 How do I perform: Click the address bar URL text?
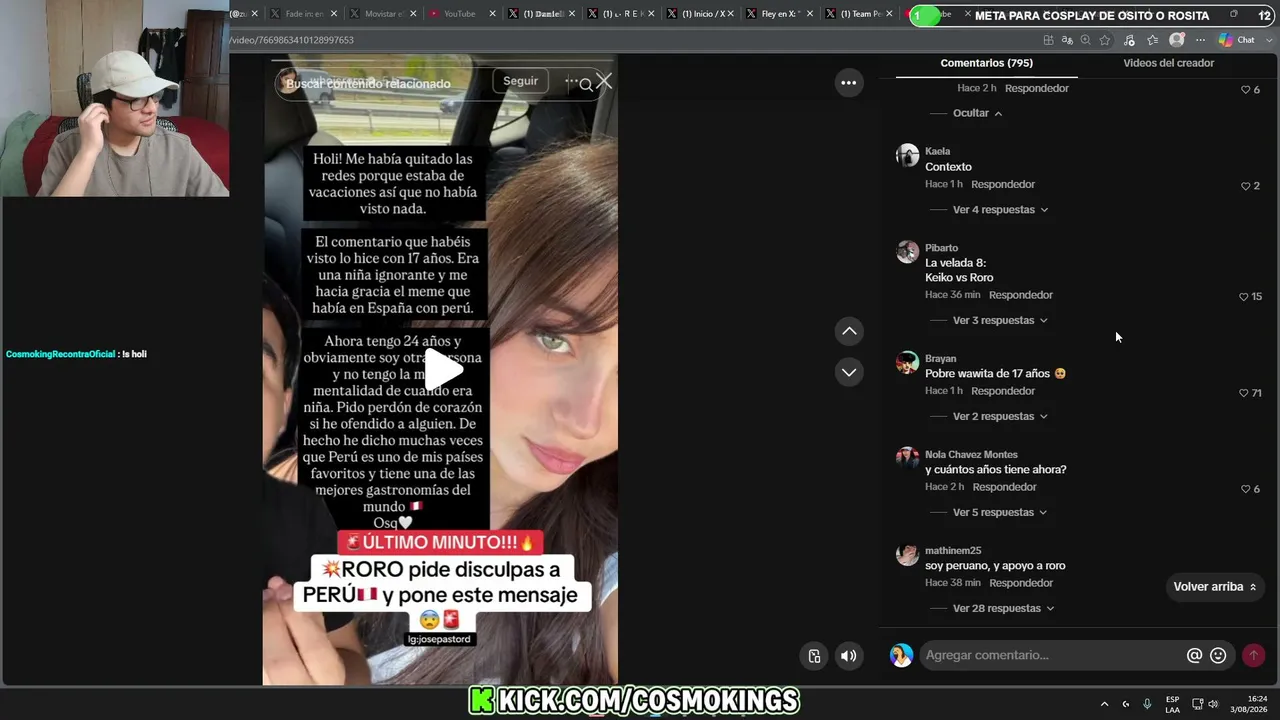click(x=292, y=40)
